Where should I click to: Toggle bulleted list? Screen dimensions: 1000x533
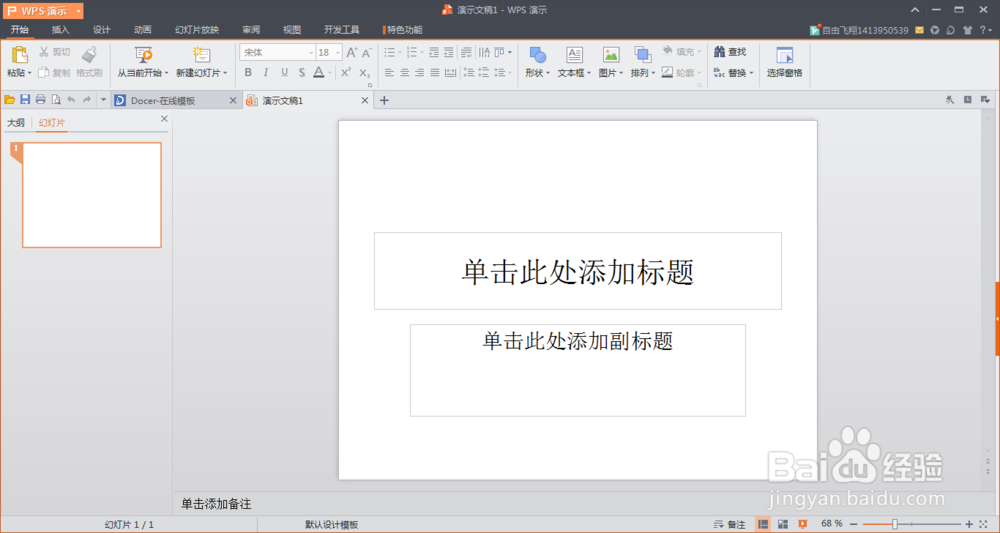click(390, 52)
